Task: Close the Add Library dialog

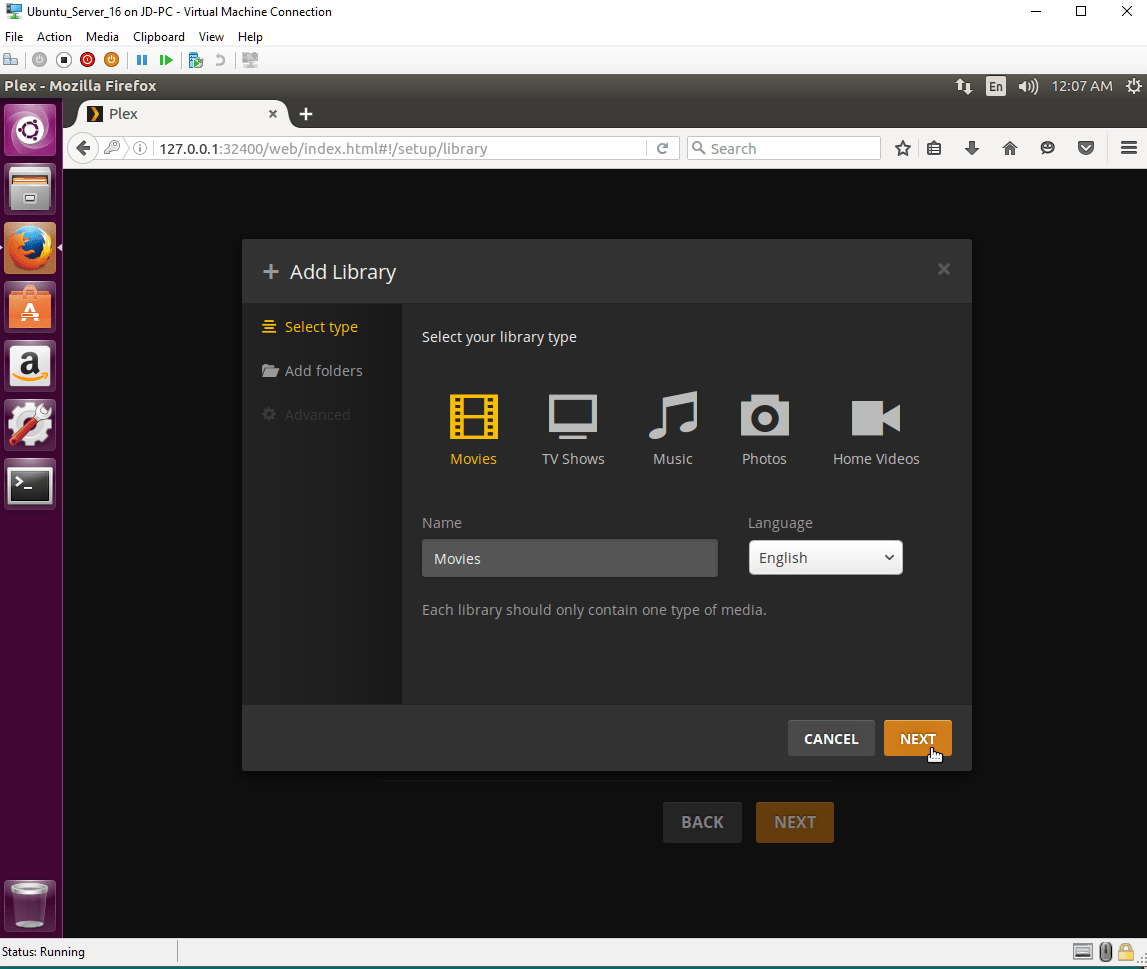Action: click(944, 269)
